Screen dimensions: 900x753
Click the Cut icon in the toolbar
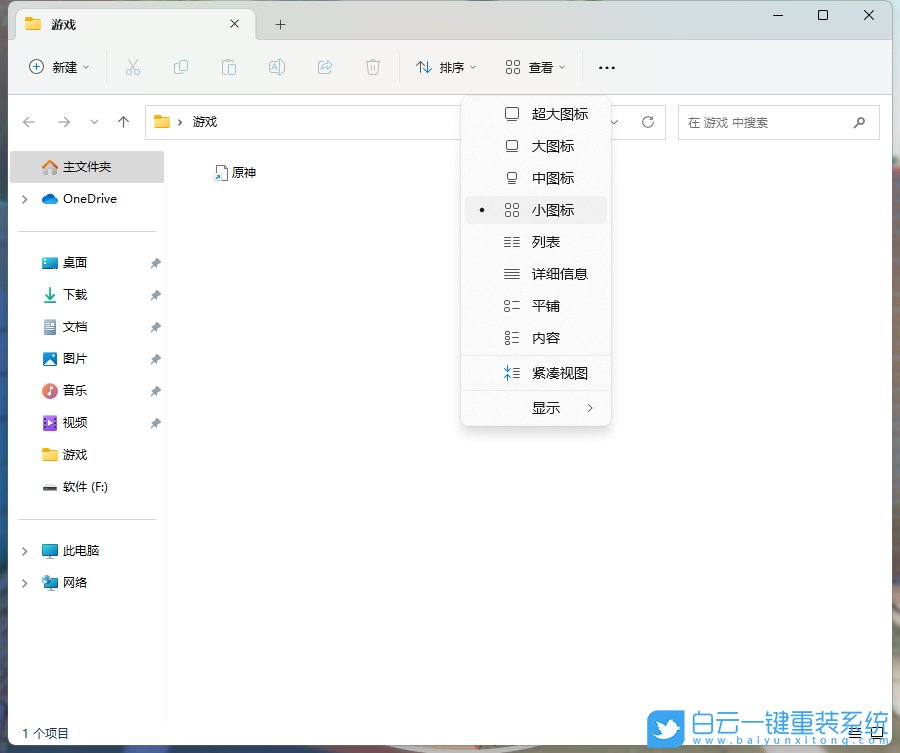pyautogui.click(x=133, y=67)
